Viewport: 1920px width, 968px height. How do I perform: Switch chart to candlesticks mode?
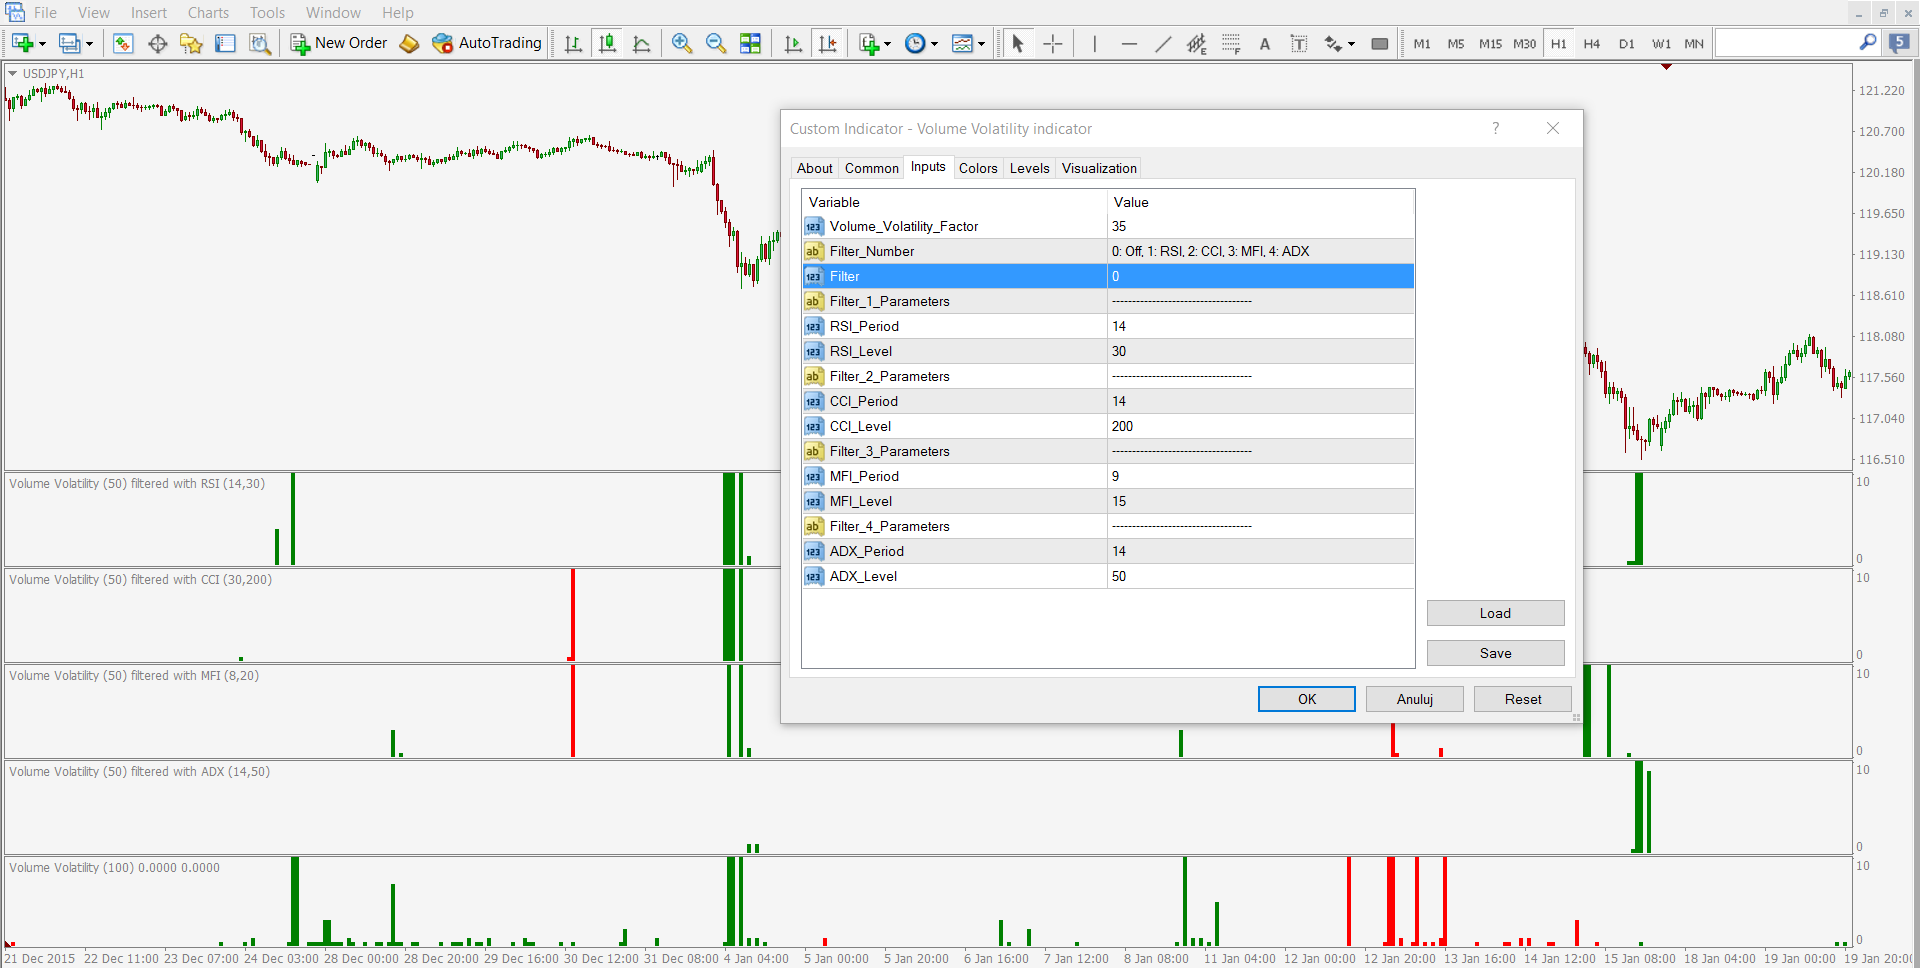pos(607,43)
